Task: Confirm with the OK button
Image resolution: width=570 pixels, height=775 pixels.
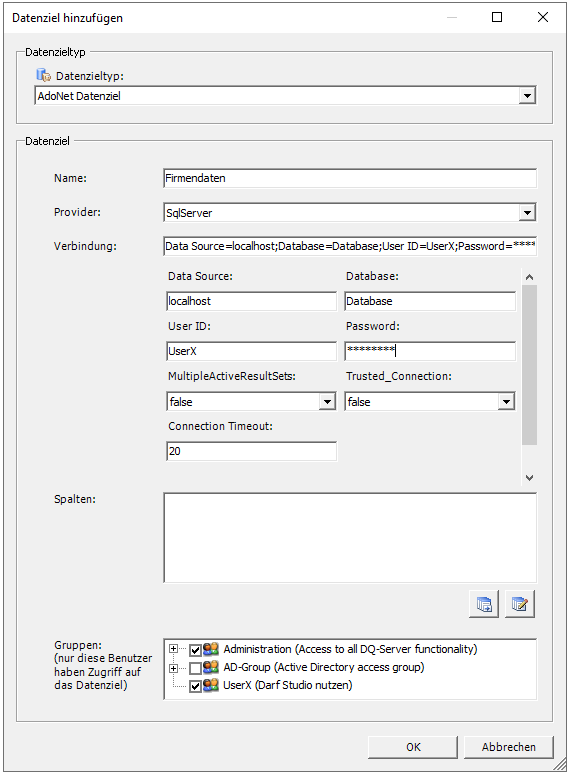Action: click(413, 747)
